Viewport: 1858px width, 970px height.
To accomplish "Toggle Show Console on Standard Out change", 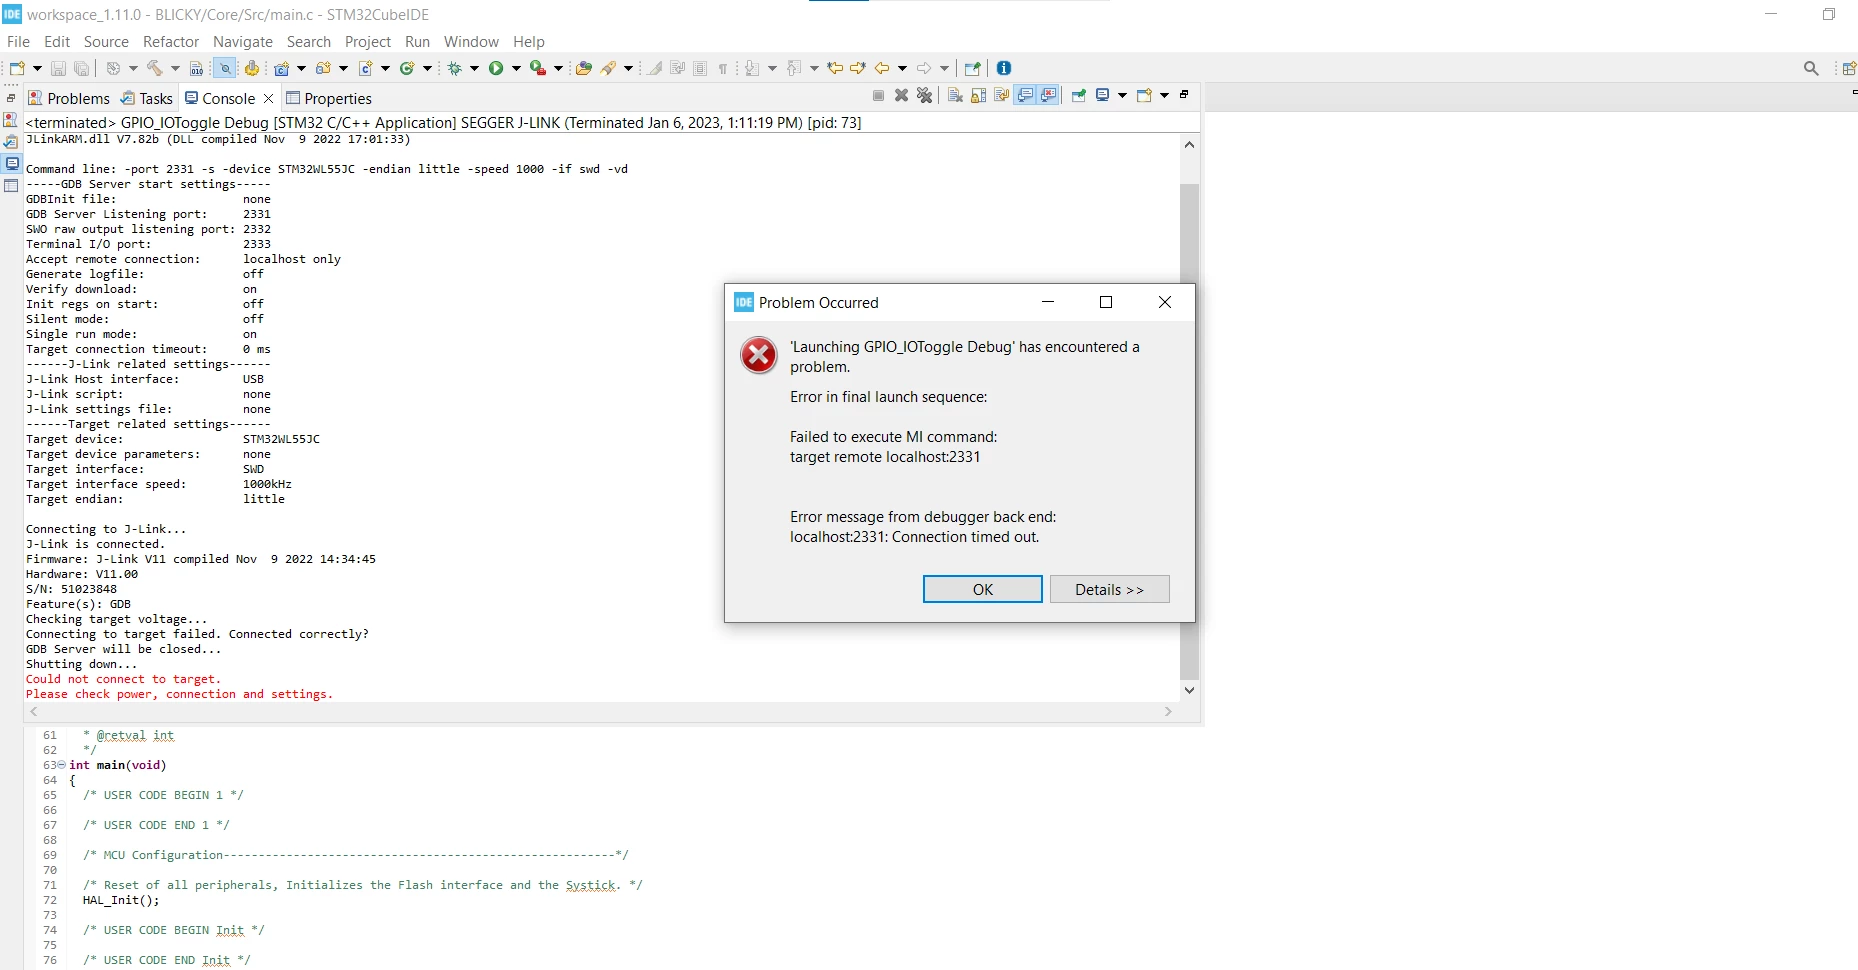I will point(1025,95).
